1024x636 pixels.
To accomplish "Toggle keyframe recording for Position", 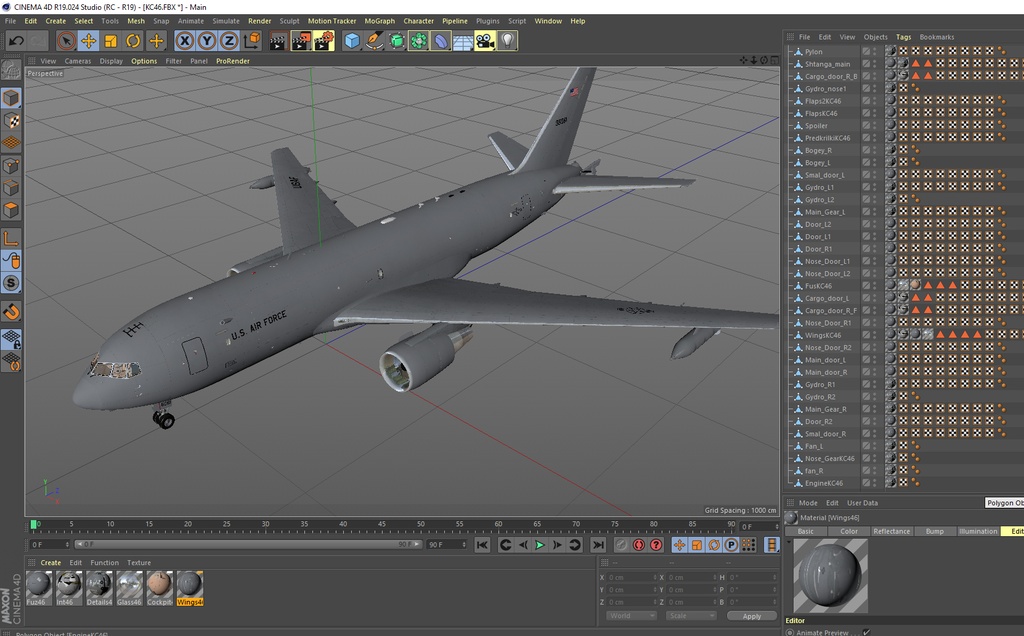I will pos(680,545).
